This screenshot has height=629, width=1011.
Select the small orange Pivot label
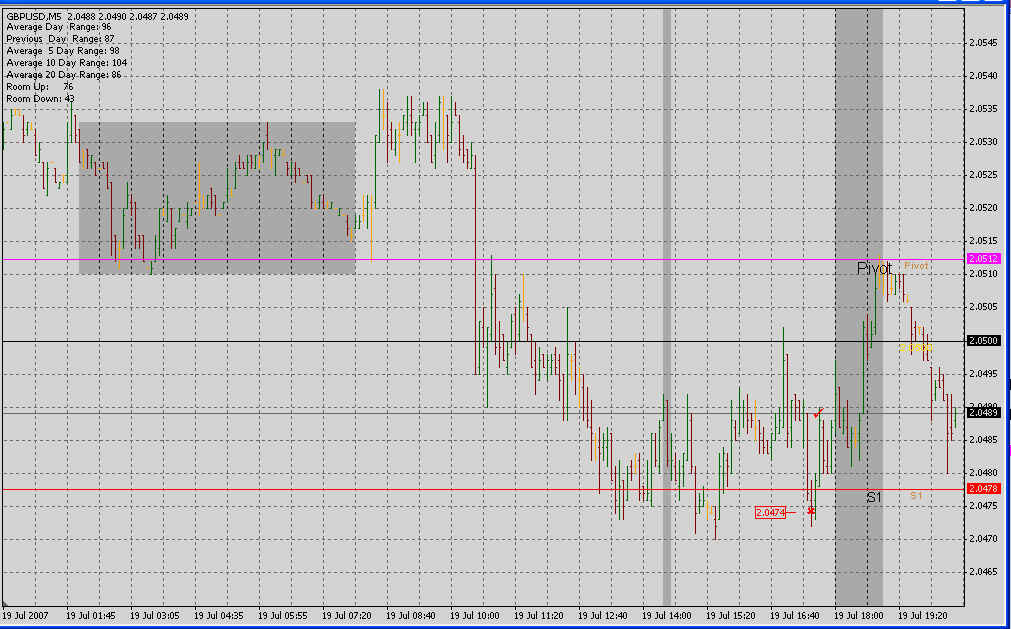(x=916, y=266)
